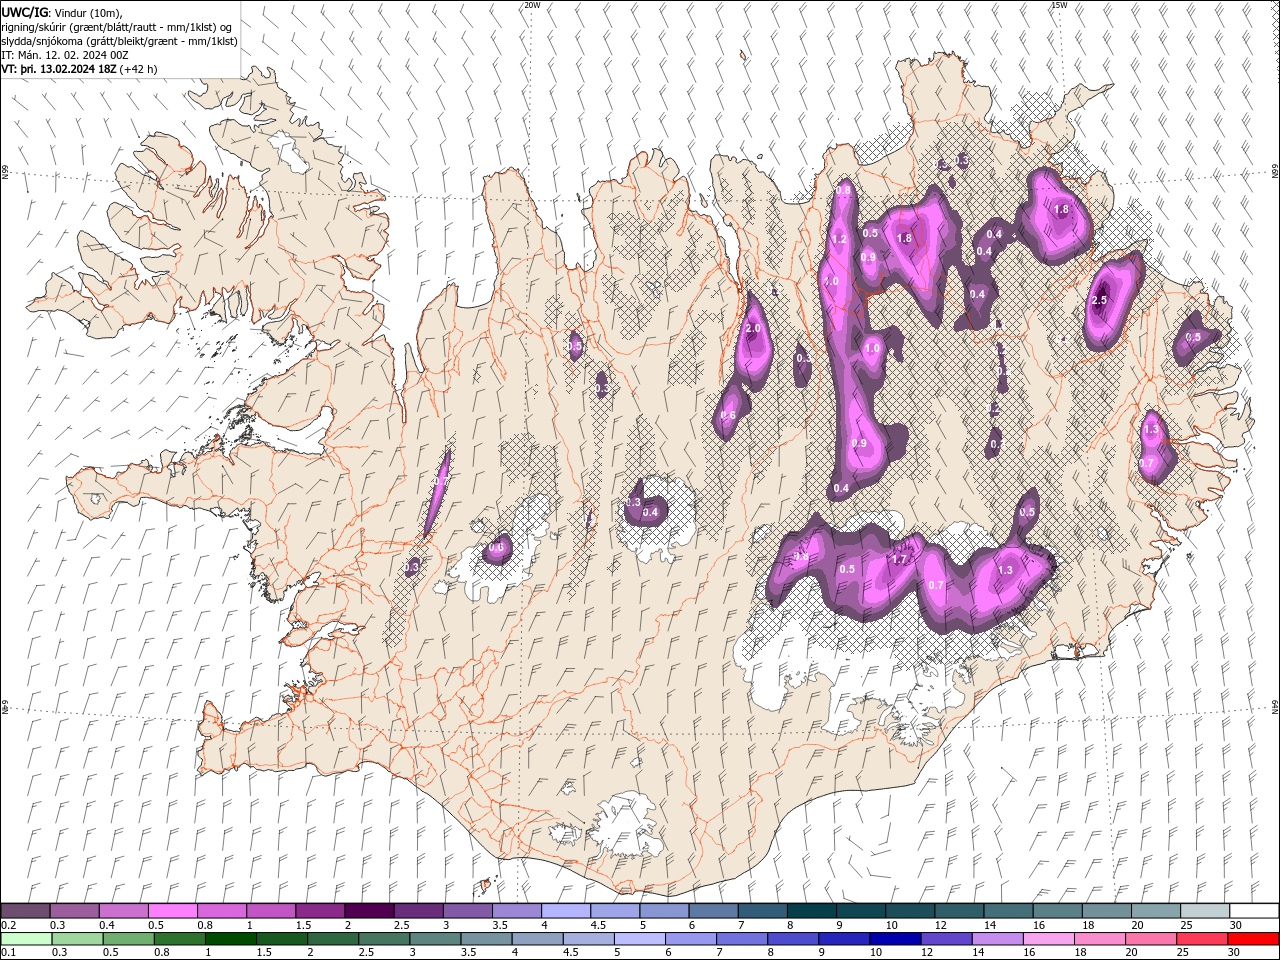Click the 'rigning/skúrir' legend description line
The width and height of the screenshot is (1280, 960).
click(117, 26)
